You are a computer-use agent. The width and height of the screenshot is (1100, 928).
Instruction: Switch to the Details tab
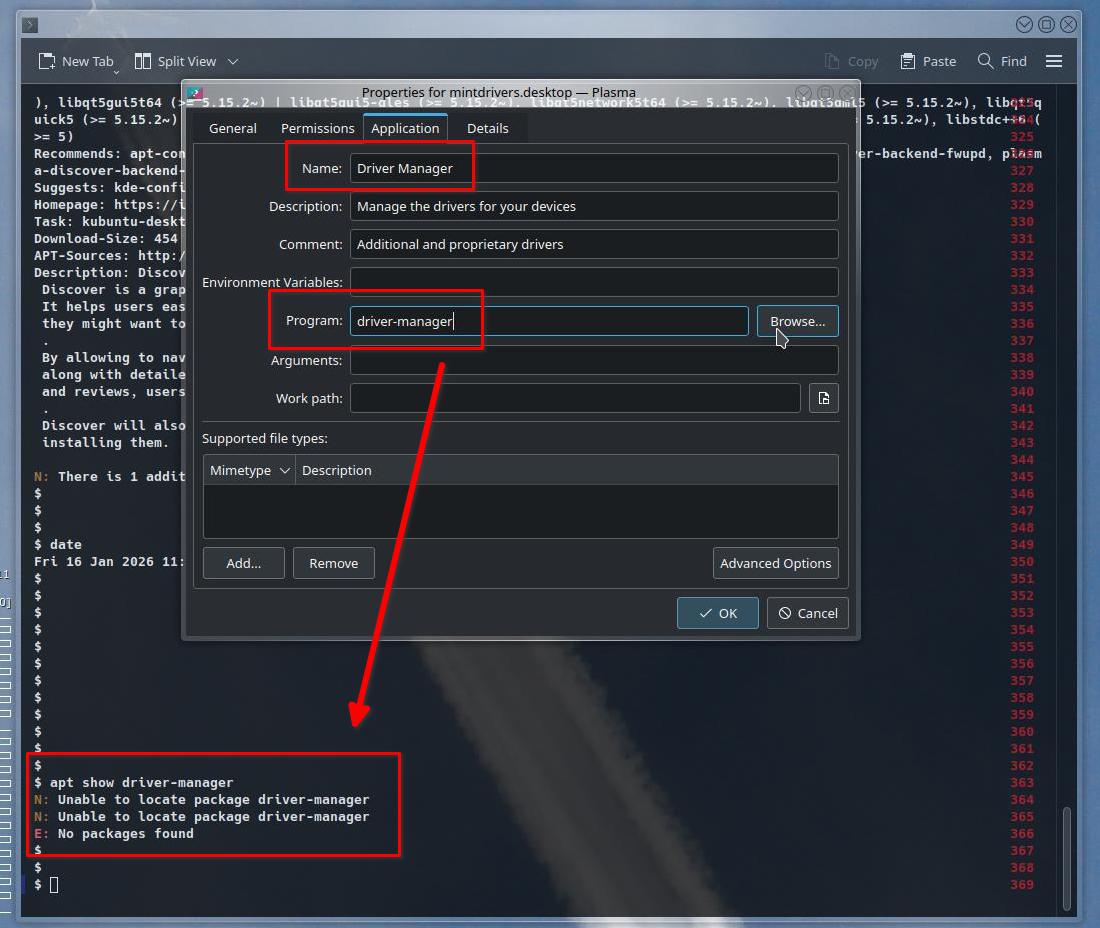pyautogui.click(x=487, y=128)
